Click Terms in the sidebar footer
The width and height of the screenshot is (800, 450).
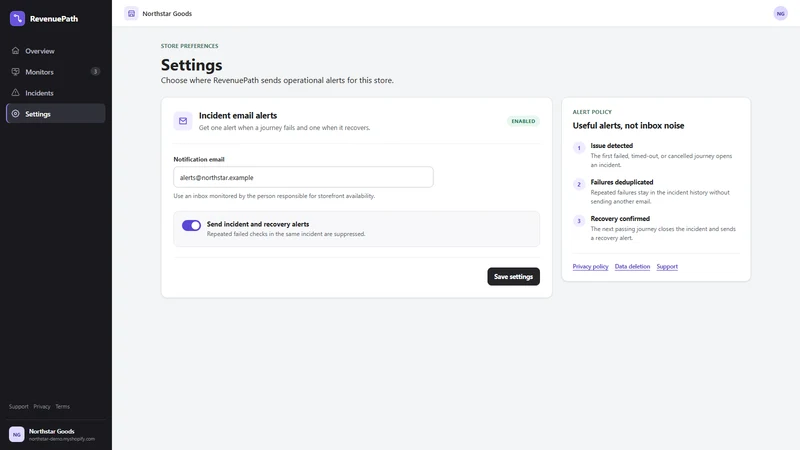62,407
